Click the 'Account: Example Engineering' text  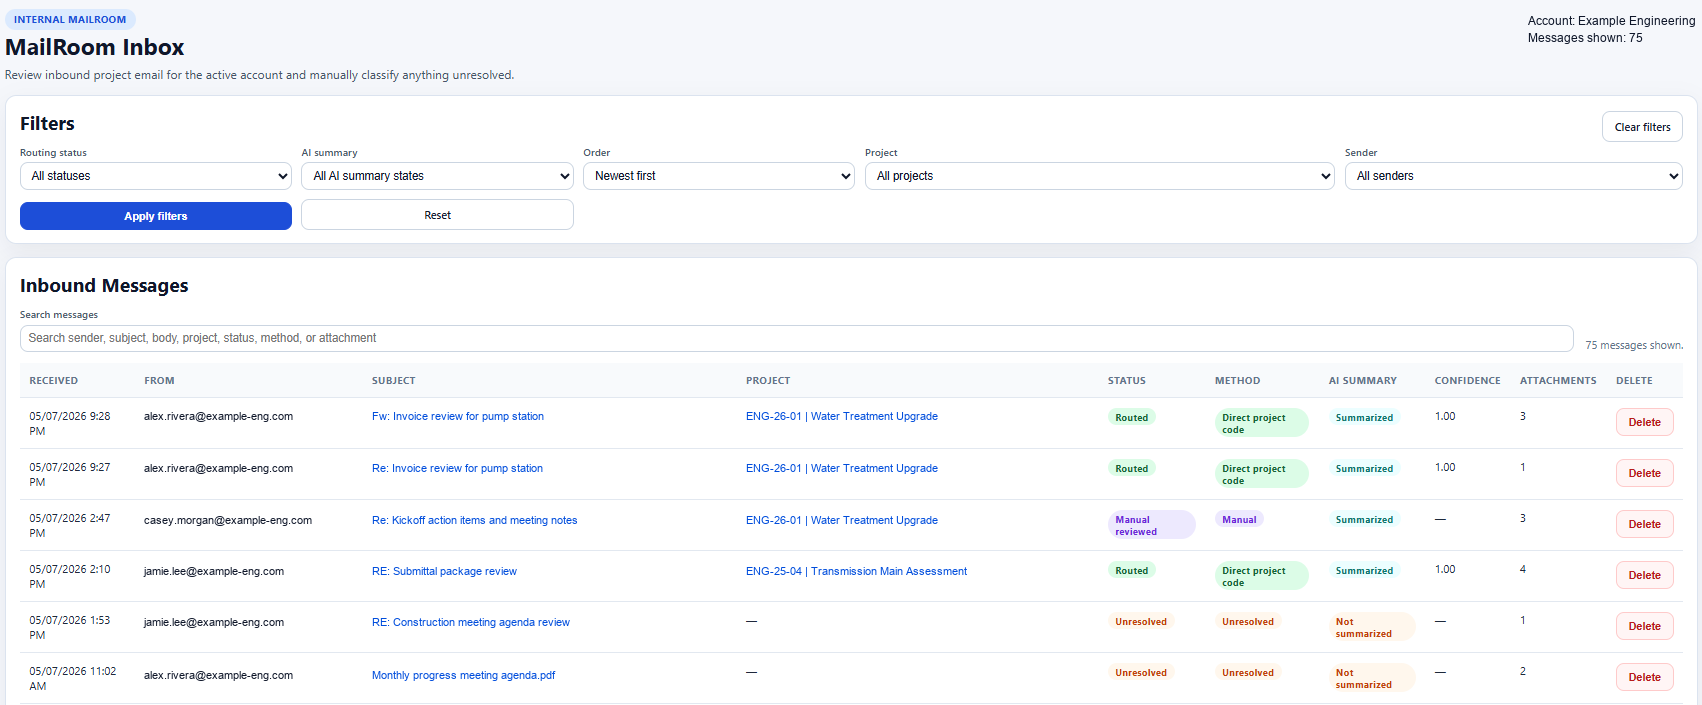tap(1611, 21)
